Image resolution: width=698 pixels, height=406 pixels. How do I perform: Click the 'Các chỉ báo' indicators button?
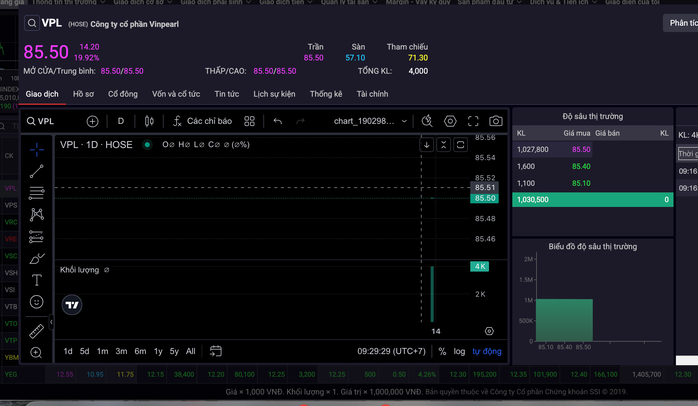click(x=203, y=121)
